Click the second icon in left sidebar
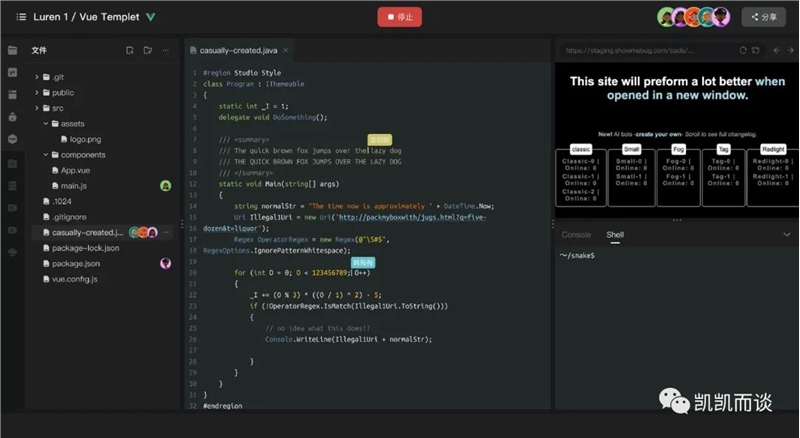The image size is (800, 438). tap(13, 72)
